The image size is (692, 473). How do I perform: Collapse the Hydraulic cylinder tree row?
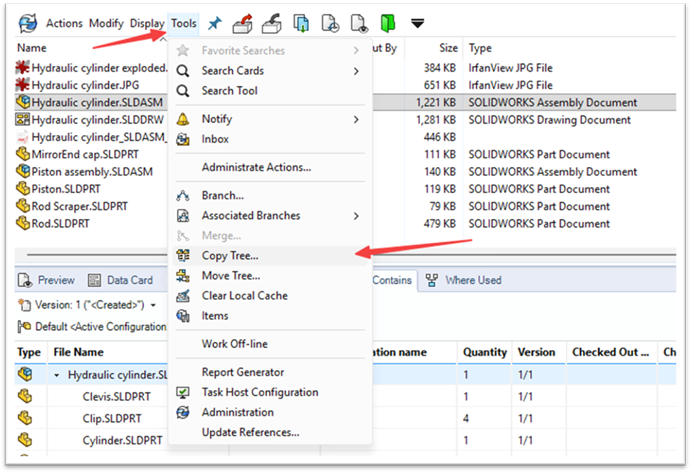[x=56, y=375]
